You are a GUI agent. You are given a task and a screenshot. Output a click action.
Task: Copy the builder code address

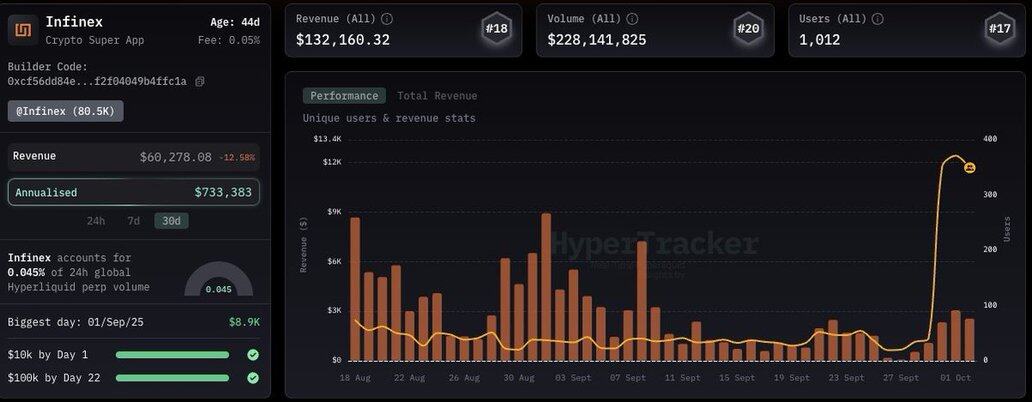[200, 82]
